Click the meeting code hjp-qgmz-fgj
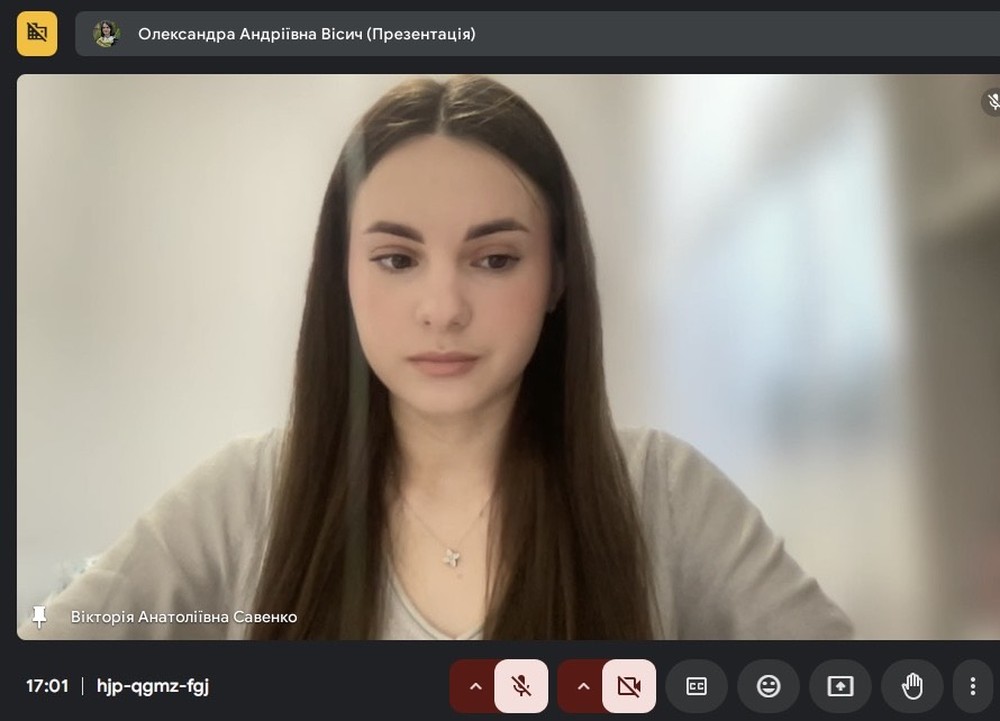This screenshot has width=1000, height=721. pyautogui.click(x=153, y=686)
